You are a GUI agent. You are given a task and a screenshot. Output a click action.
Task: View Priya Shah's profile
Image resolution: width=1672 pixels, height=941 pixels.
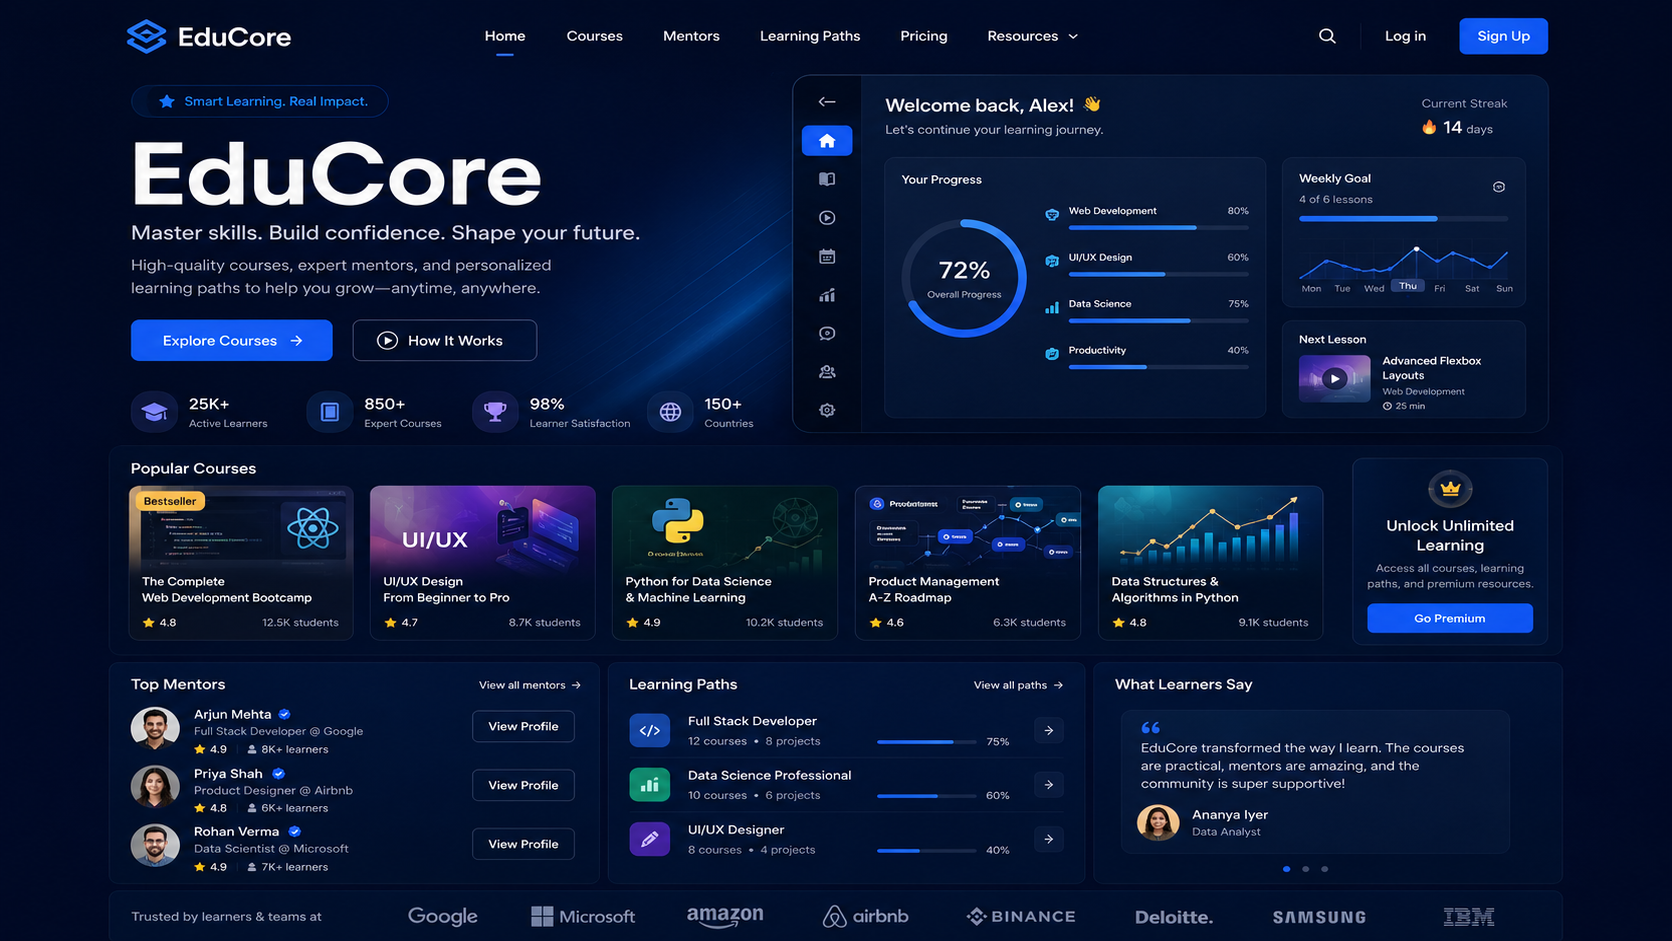(x=523, y=785)
